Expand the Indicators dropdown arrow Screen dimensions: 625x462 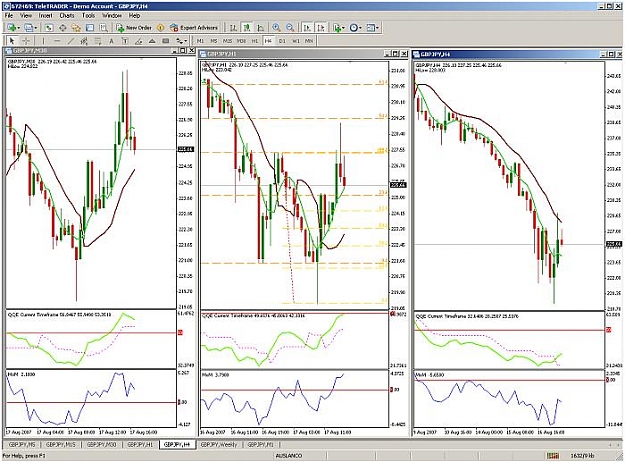344,28
